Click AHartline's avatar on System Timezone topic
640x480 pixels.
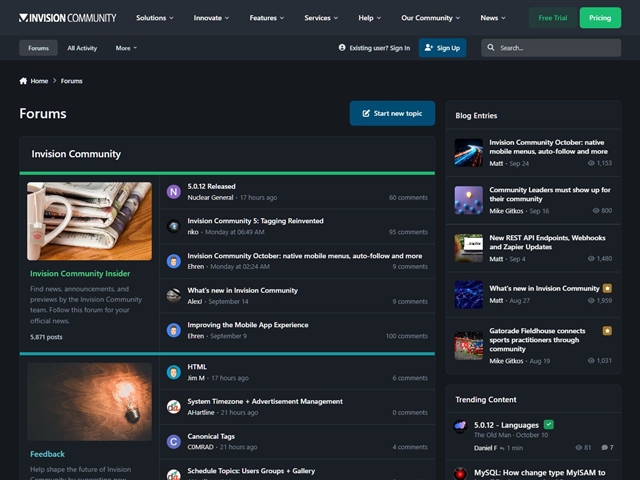[x=173, y=407]
